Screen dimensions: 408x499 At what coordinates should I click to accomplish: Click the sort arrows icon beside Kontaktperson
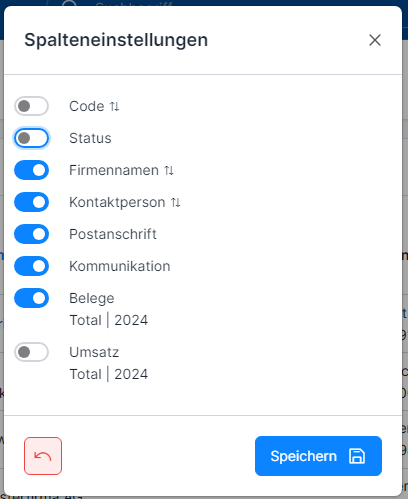[x=176, y=203]
